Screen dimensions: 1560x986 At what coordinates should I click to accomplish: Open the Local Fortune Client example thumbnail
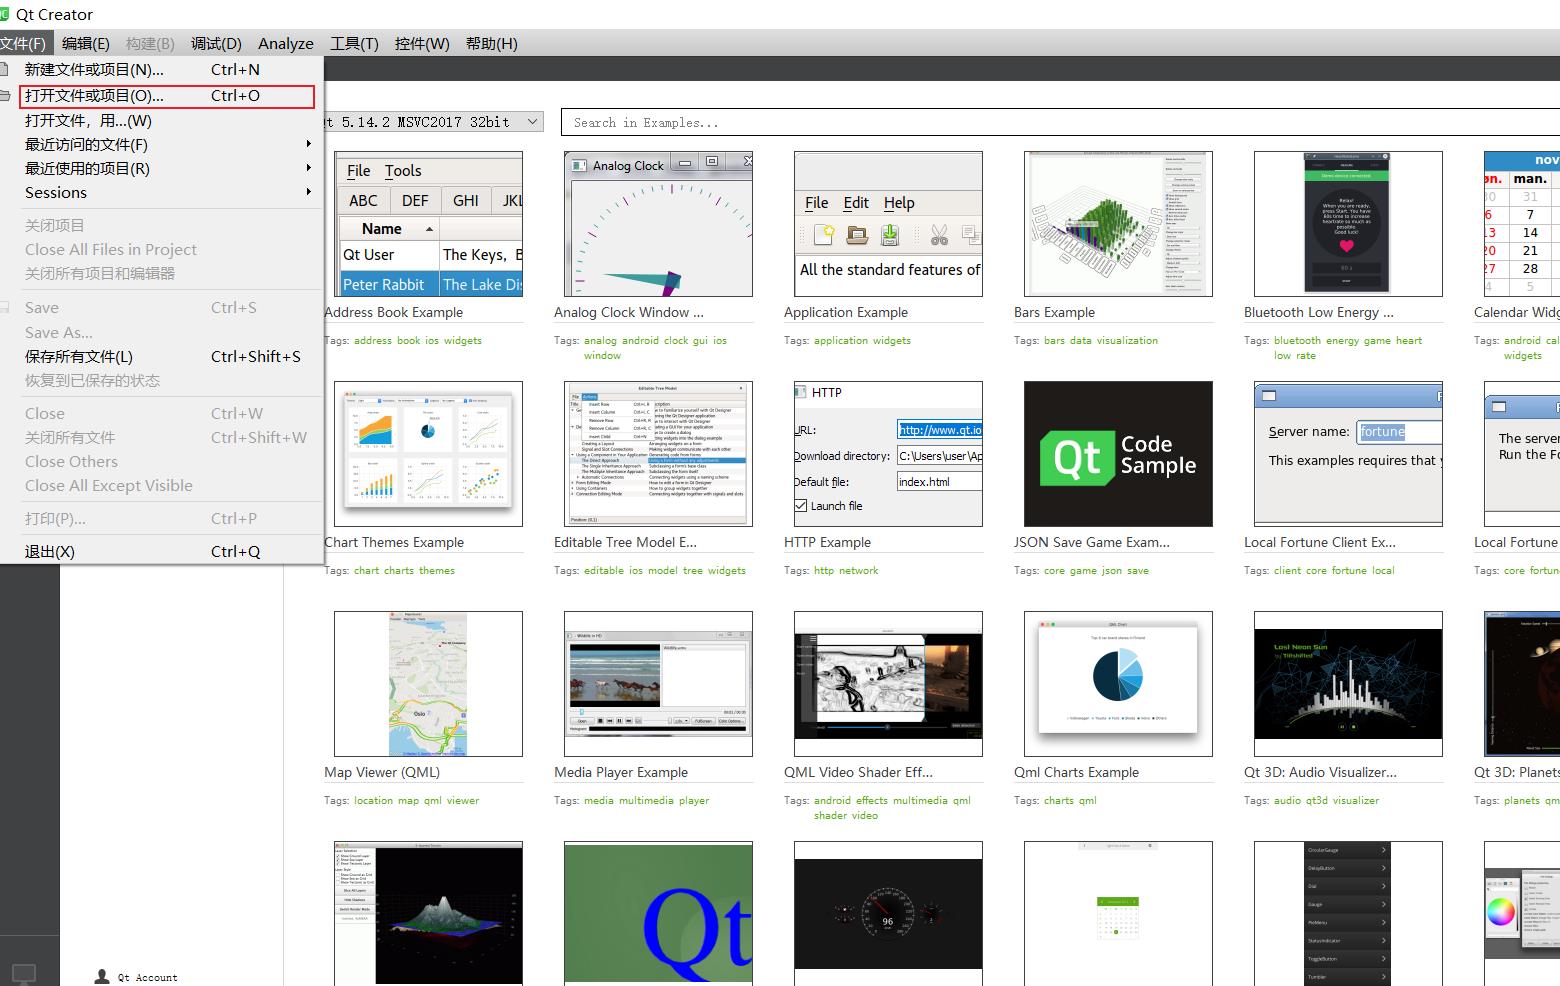[1348, 454]
